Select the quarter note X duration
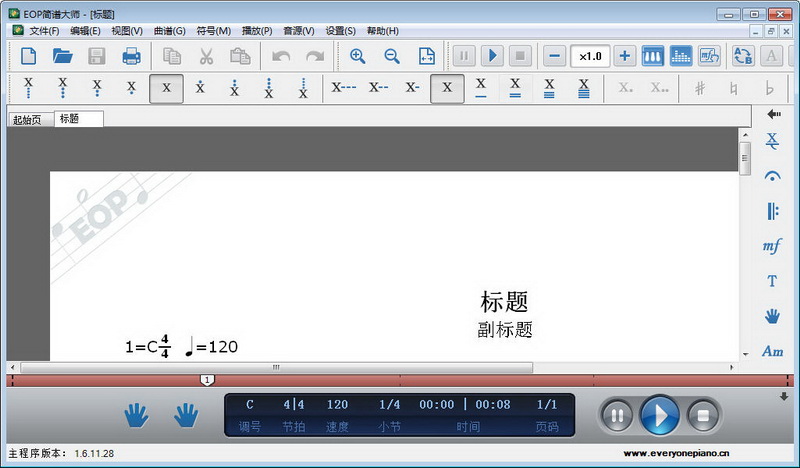Viewport: 800px width, 468px height. pyautogui.click(x=447, y=88)
